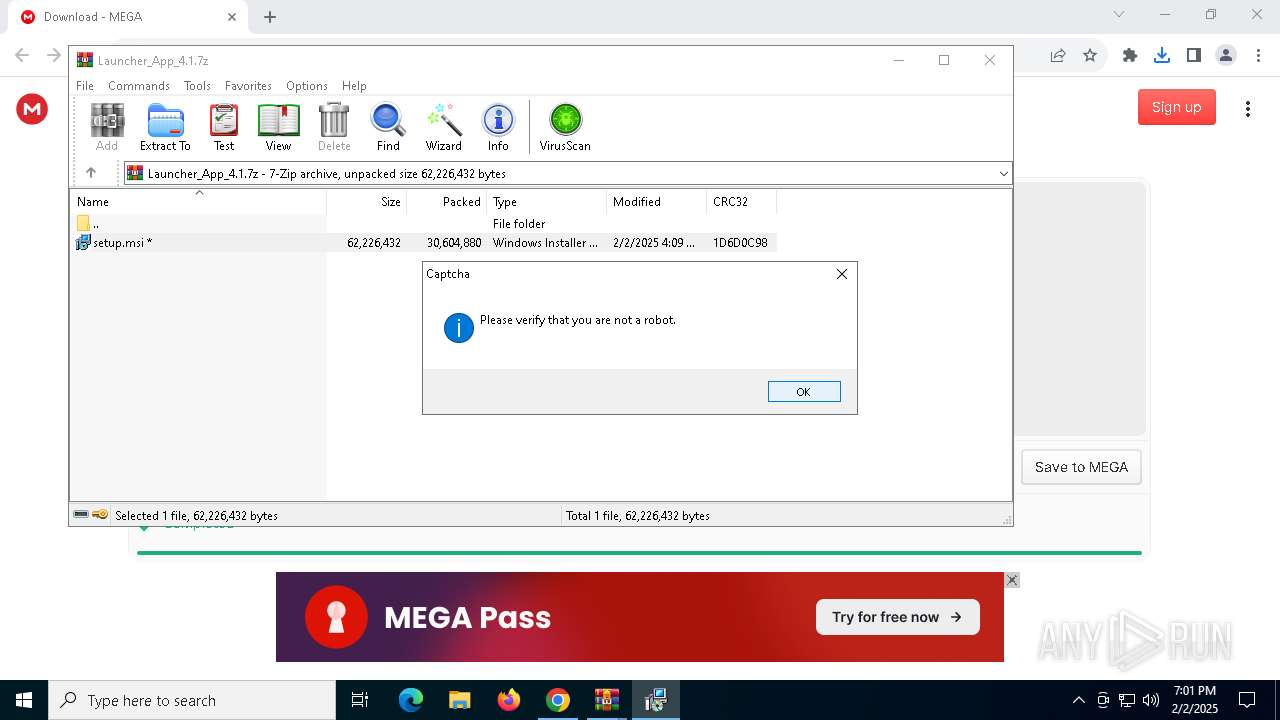Click the key icon in status bar

pyautogui.click(x=100, y=515)
